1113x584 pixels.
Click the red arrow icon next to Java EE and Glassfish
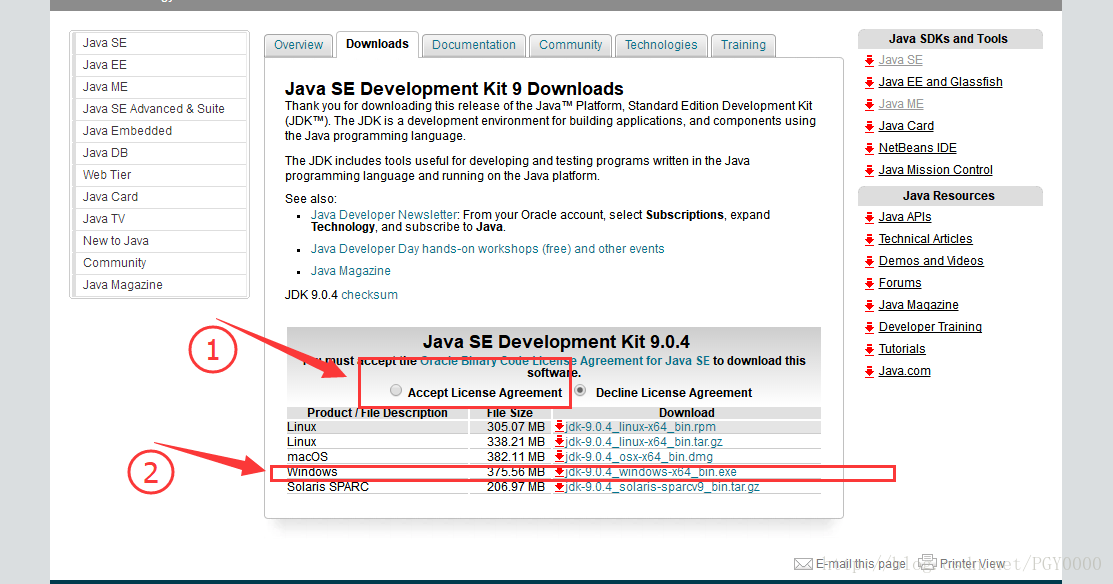click(x=870, y=82)
